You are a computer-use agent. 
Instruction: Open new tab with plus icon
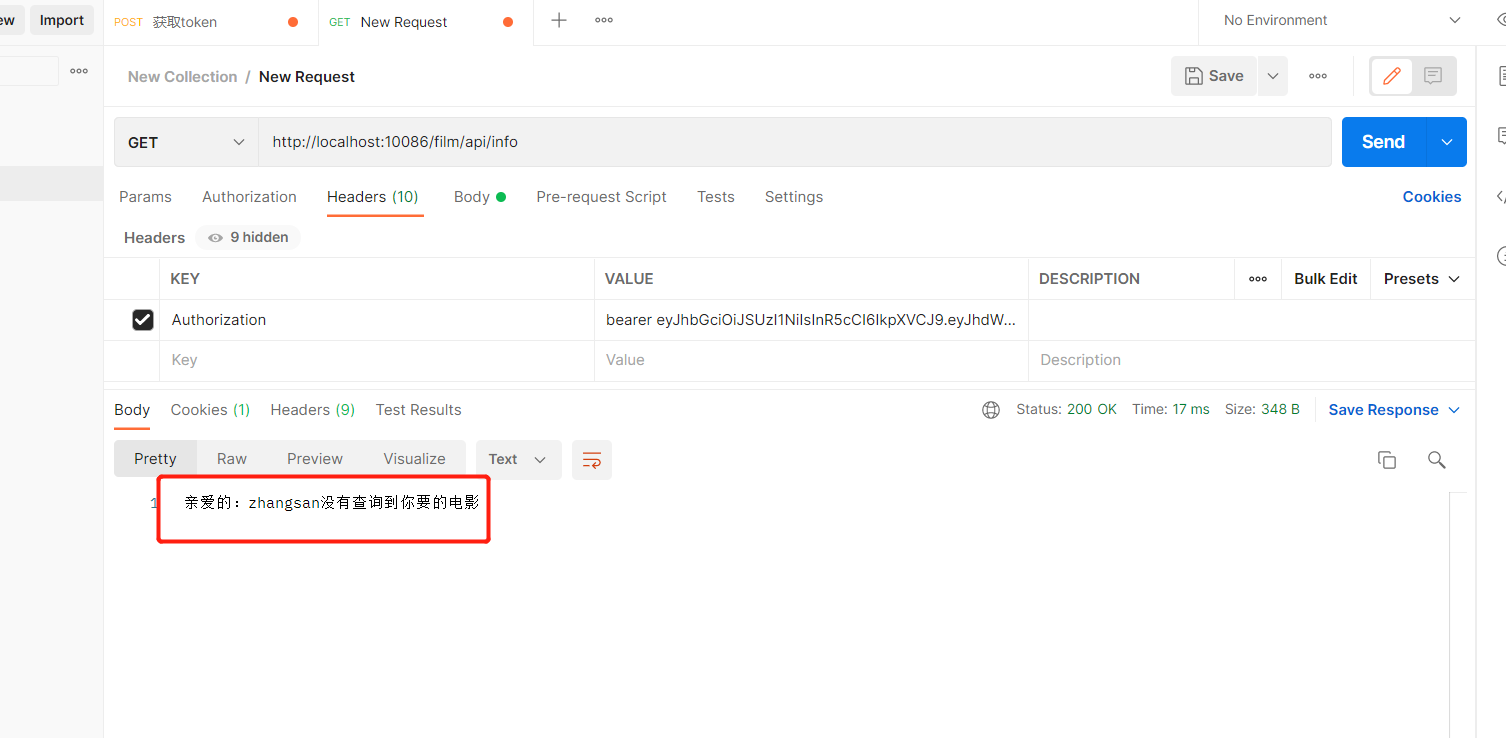point(559,20)
